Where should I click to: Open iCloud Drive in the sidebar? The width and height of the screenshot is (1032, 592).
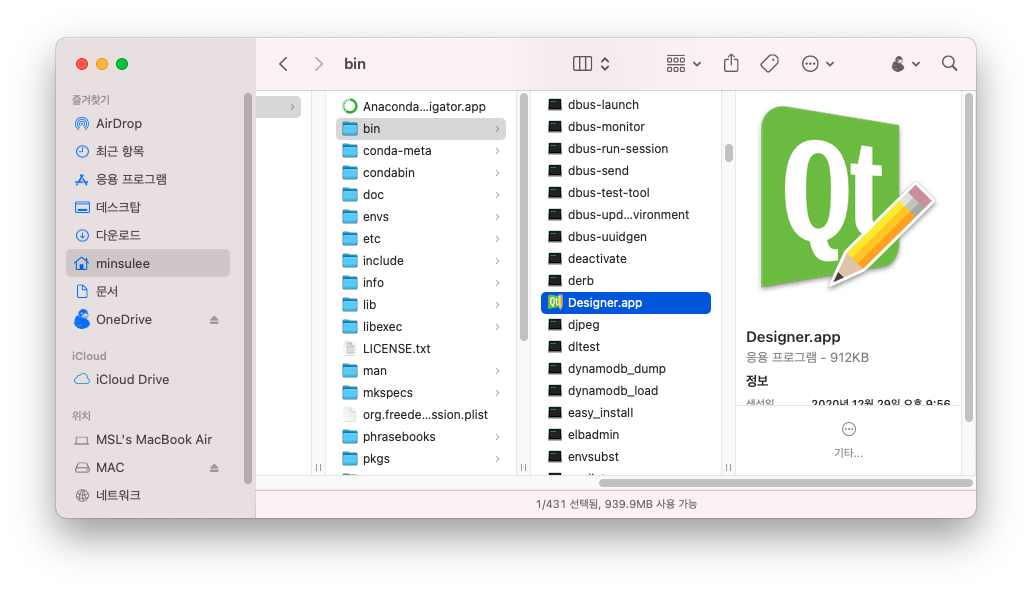(x=148, y=379)
